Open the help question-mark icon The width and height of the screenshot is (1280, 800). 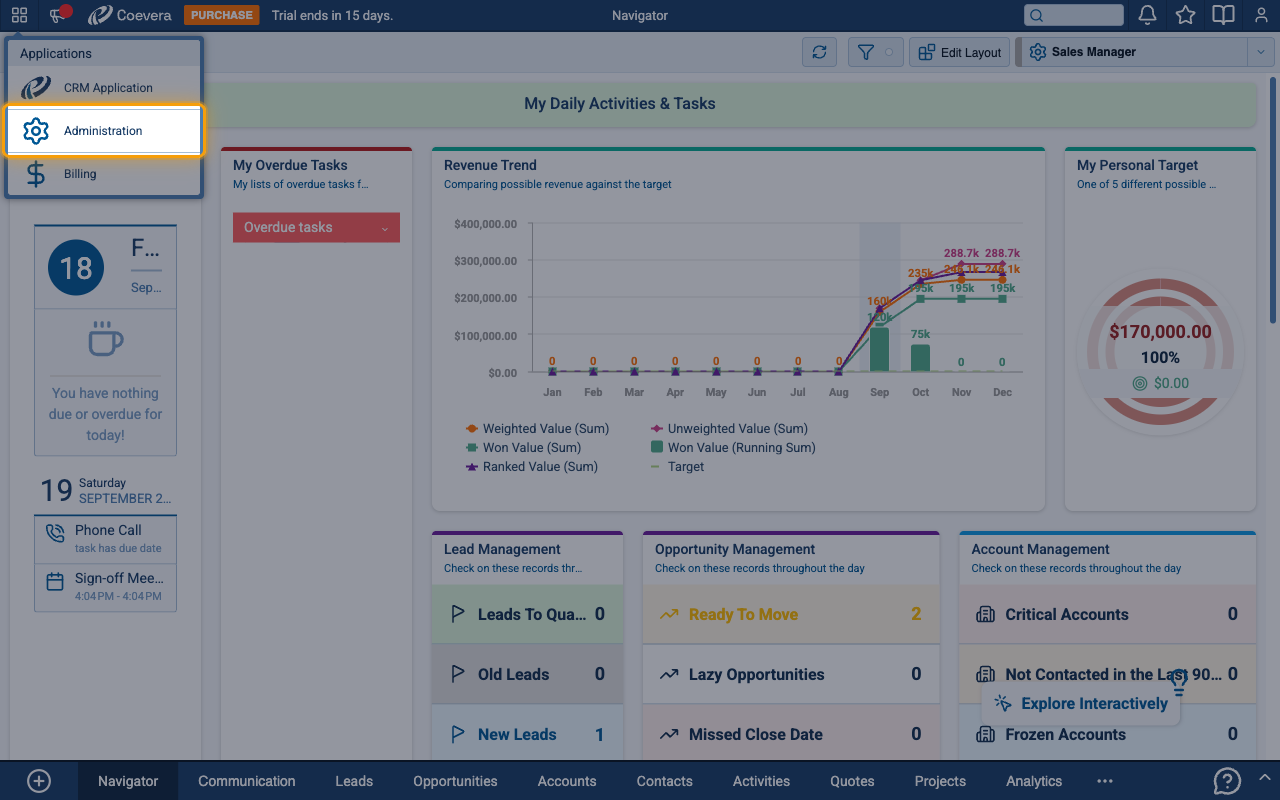[x=1227, y=781]
